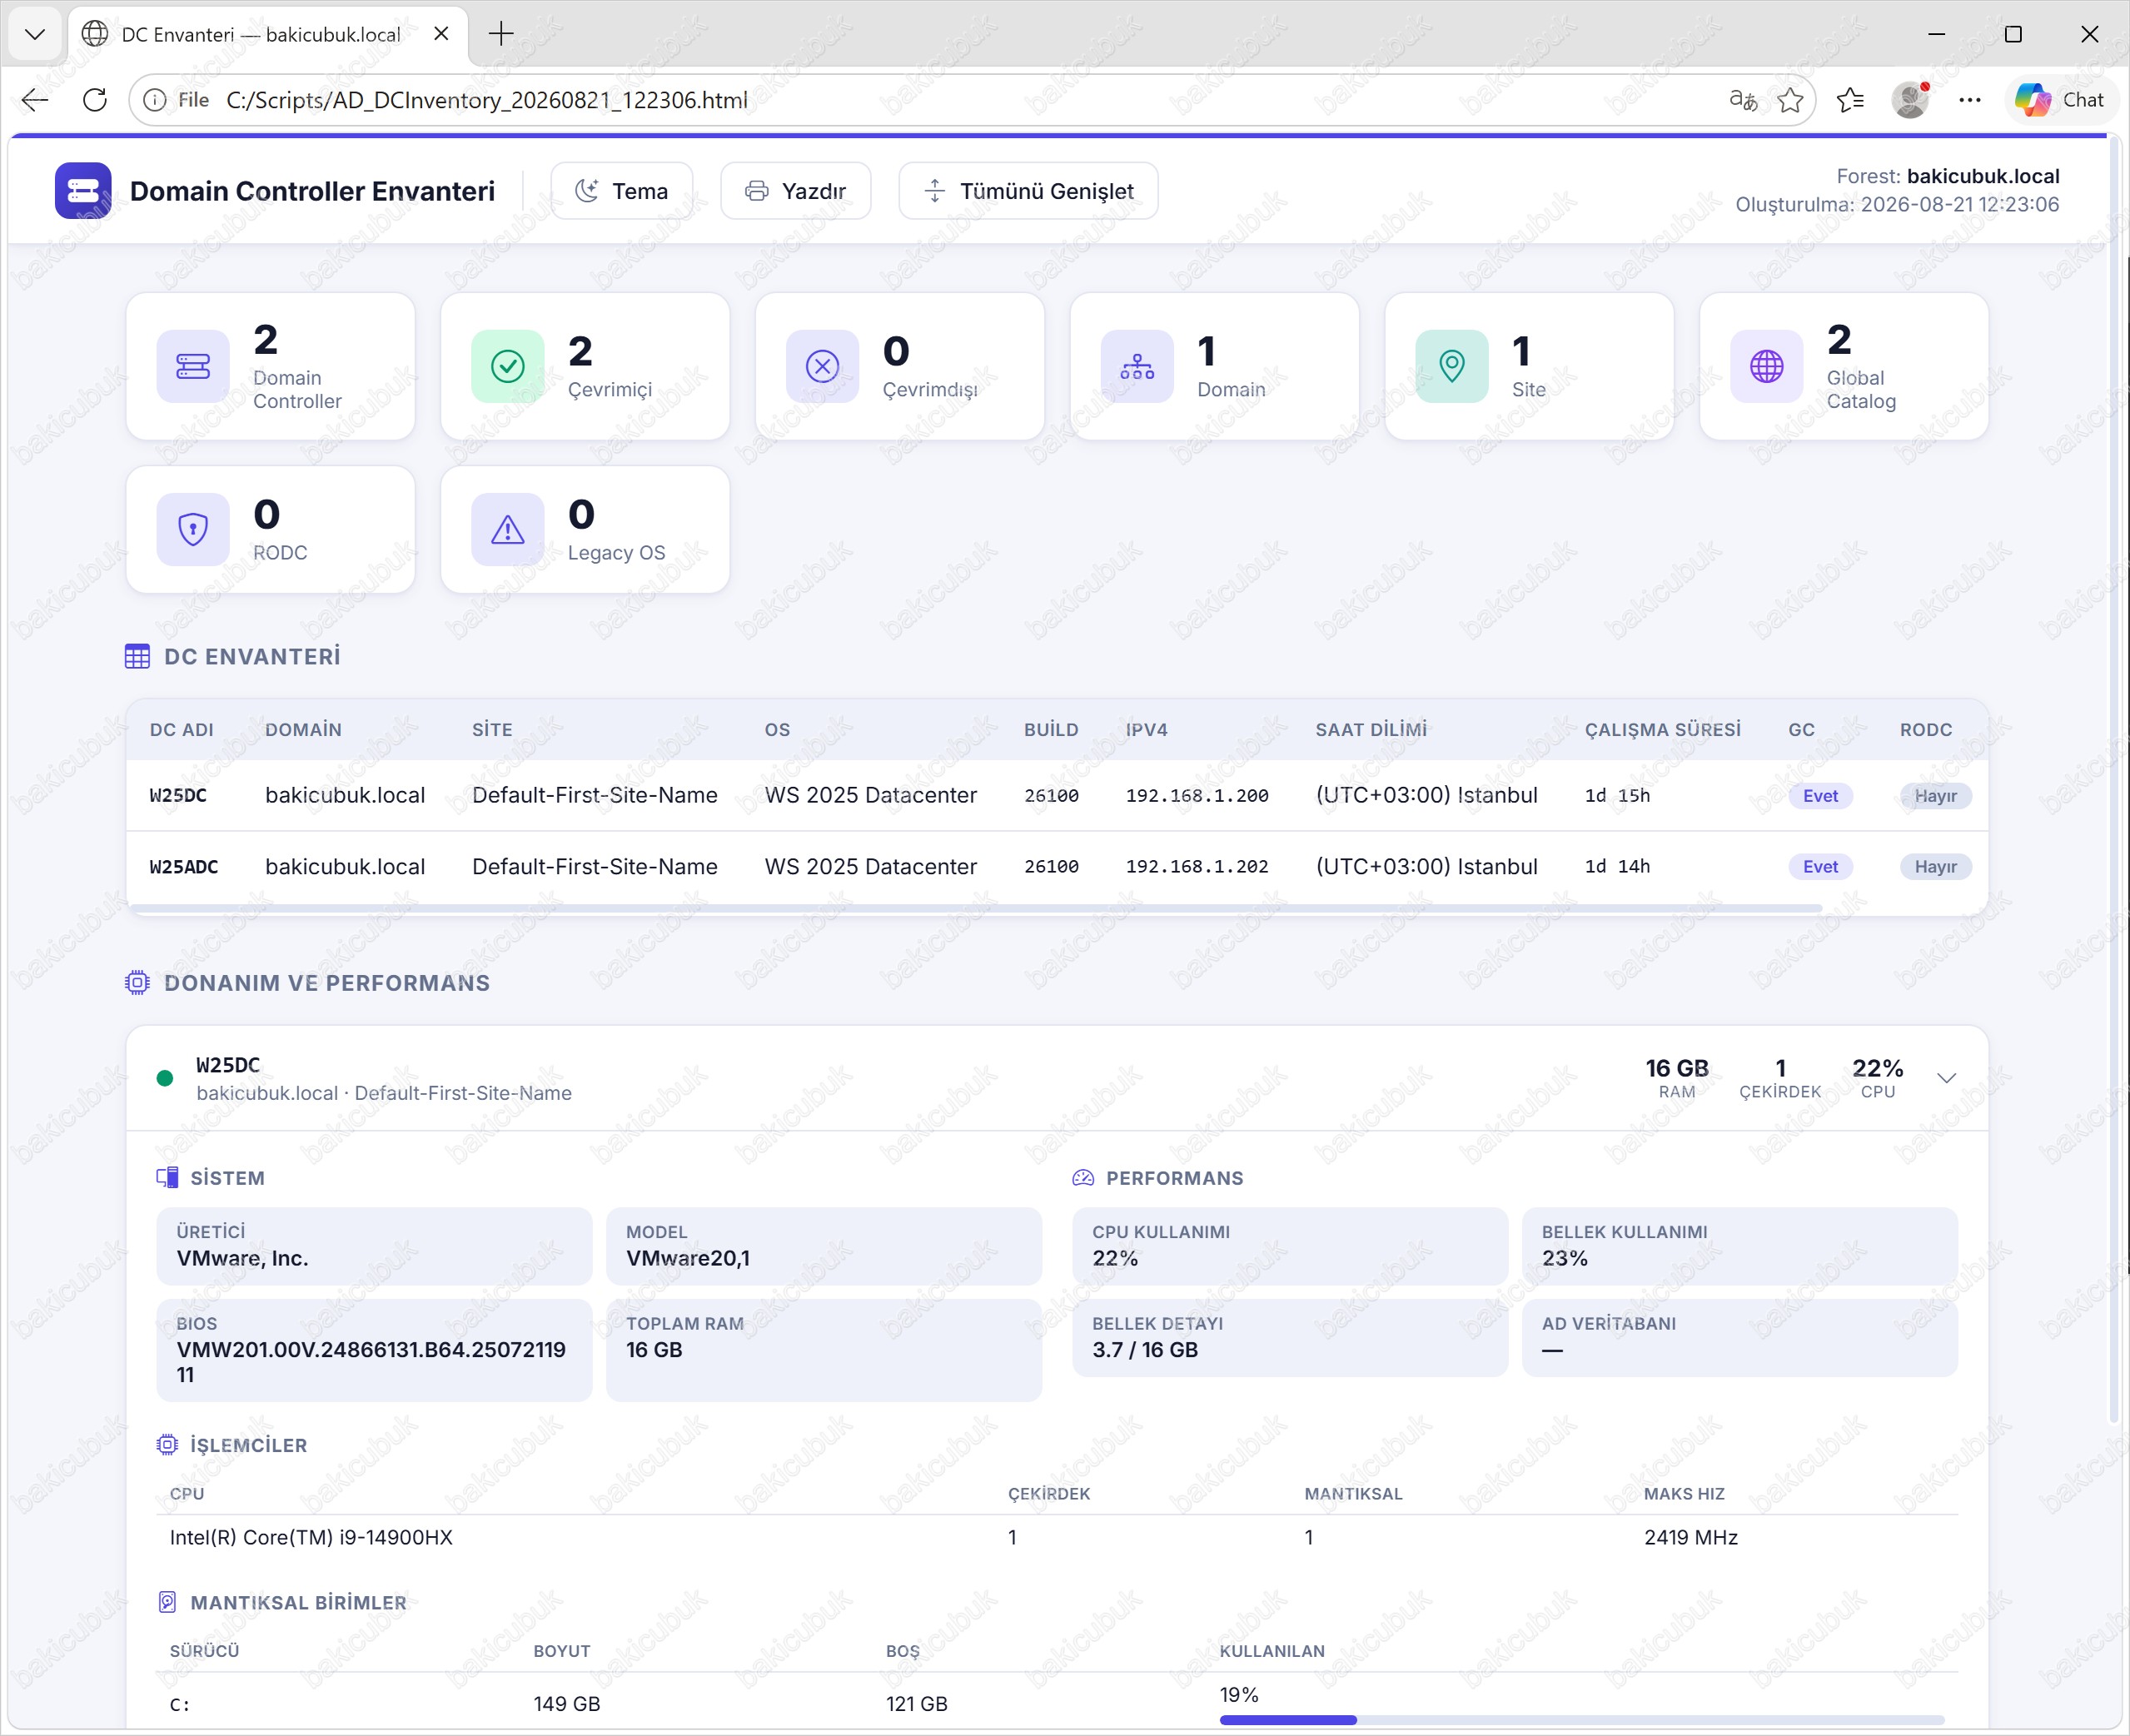The height and width of the screenshot is (1736, 2130).
Task: Click the translate page icon in the address bar
Action: click(1743, 100)
